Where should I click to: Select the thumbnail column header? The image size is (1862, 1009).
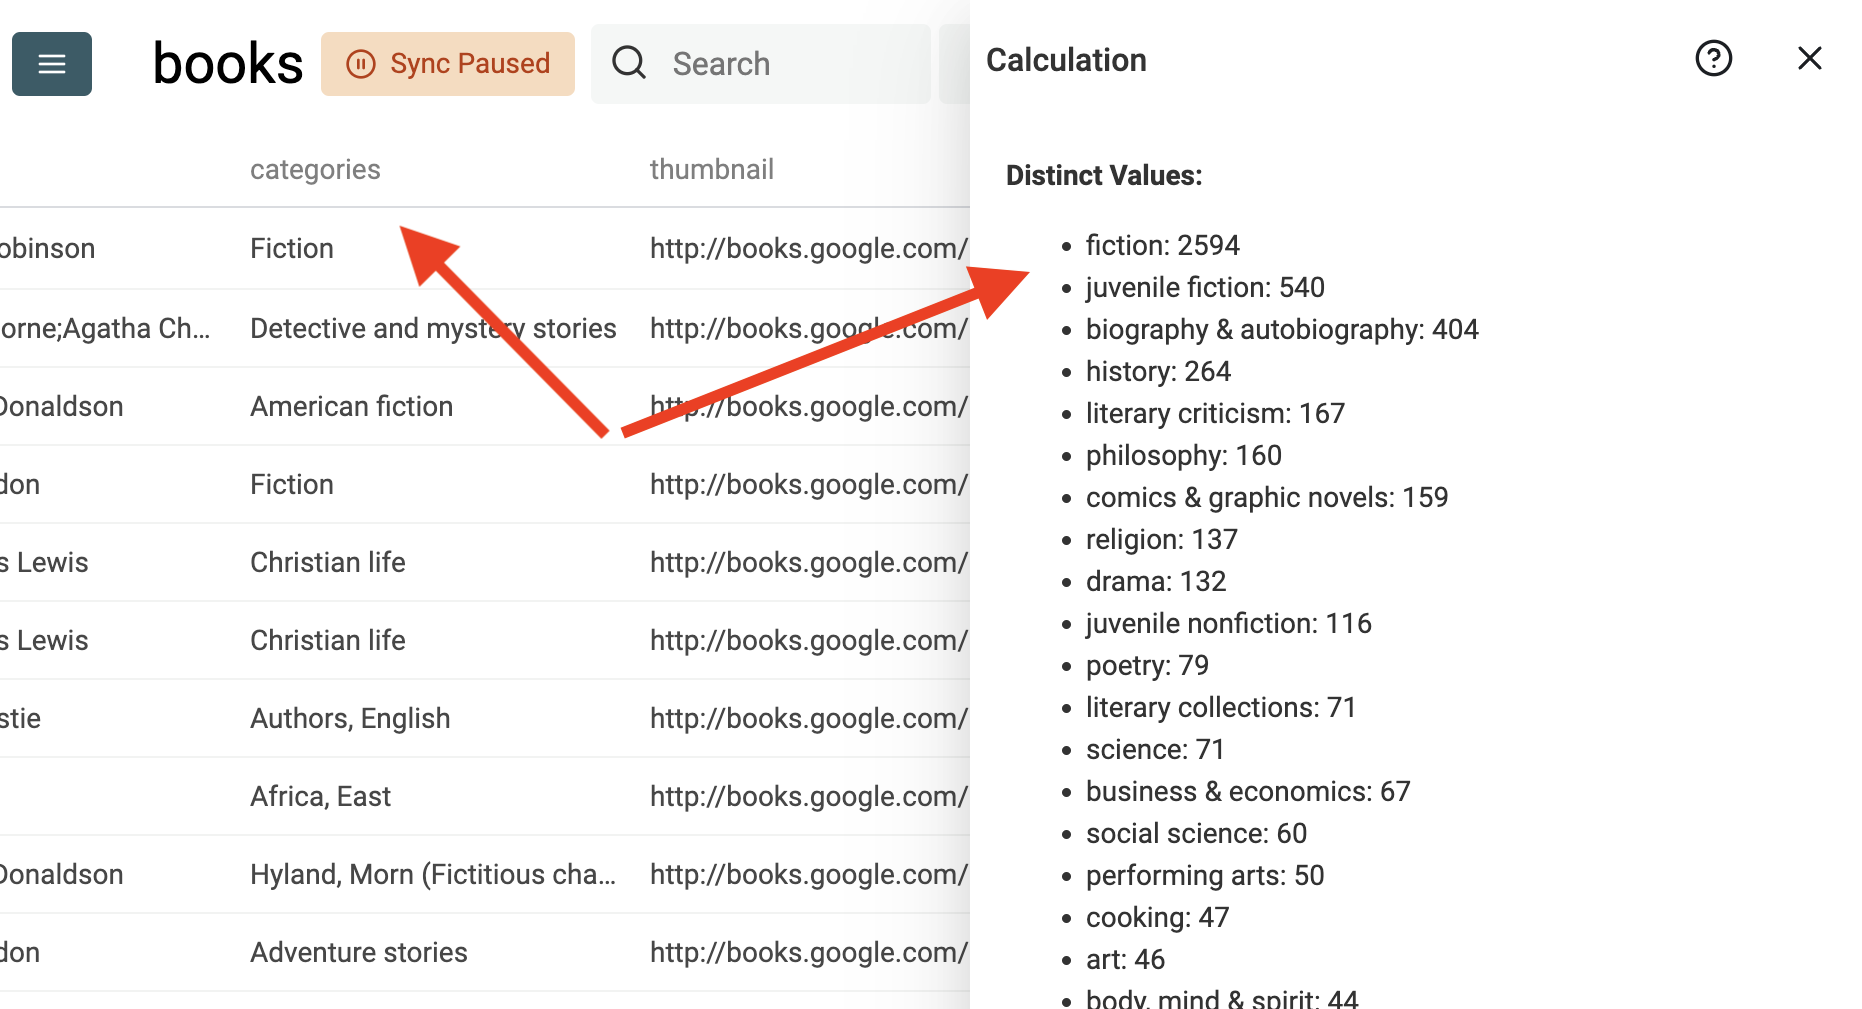[x=712, y=168]
